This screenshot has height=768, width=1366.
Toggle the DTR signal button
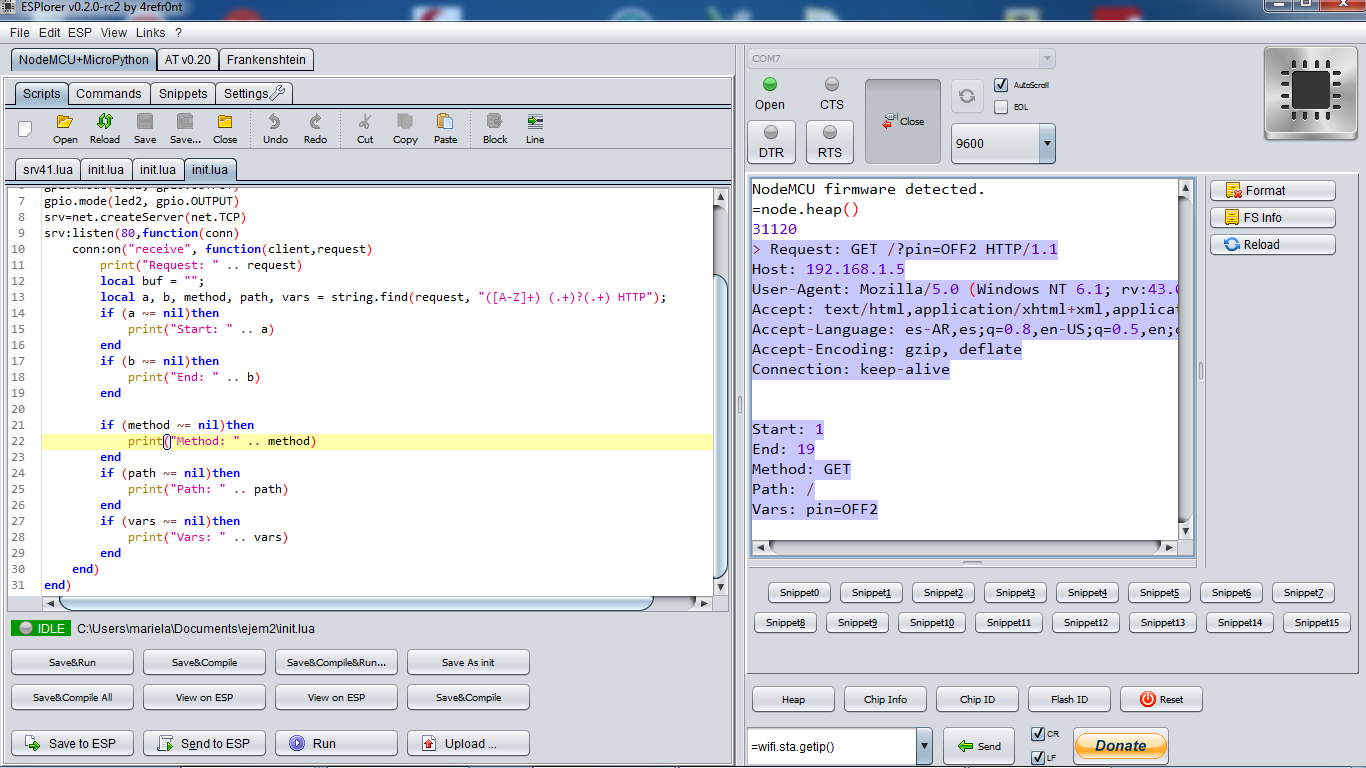tap(771, 141)
